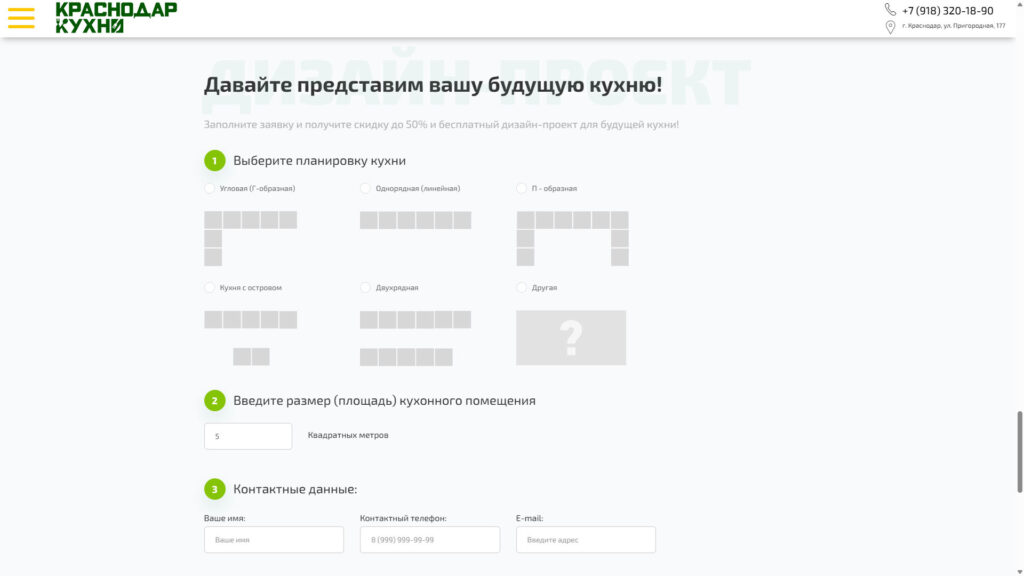The image size is (1024, 576).
Task: Click the map pin location icon
Action: tap(890, 27)
